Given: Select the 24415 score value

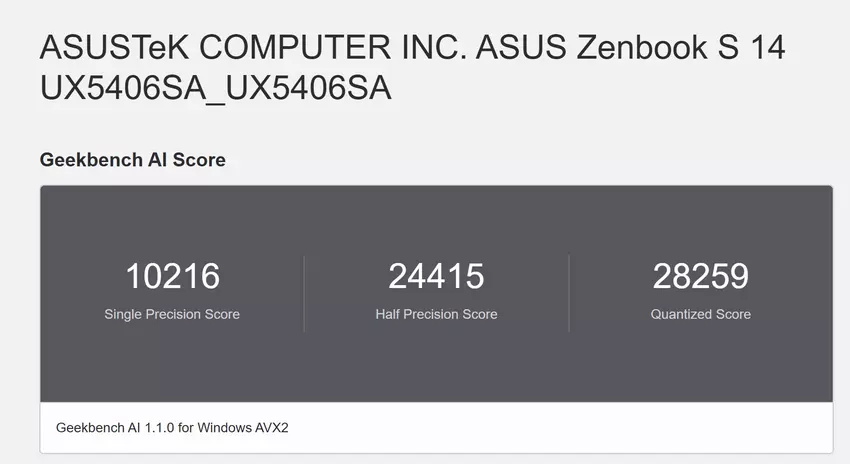Looking at the screenshot, I should tap(436, 276).
